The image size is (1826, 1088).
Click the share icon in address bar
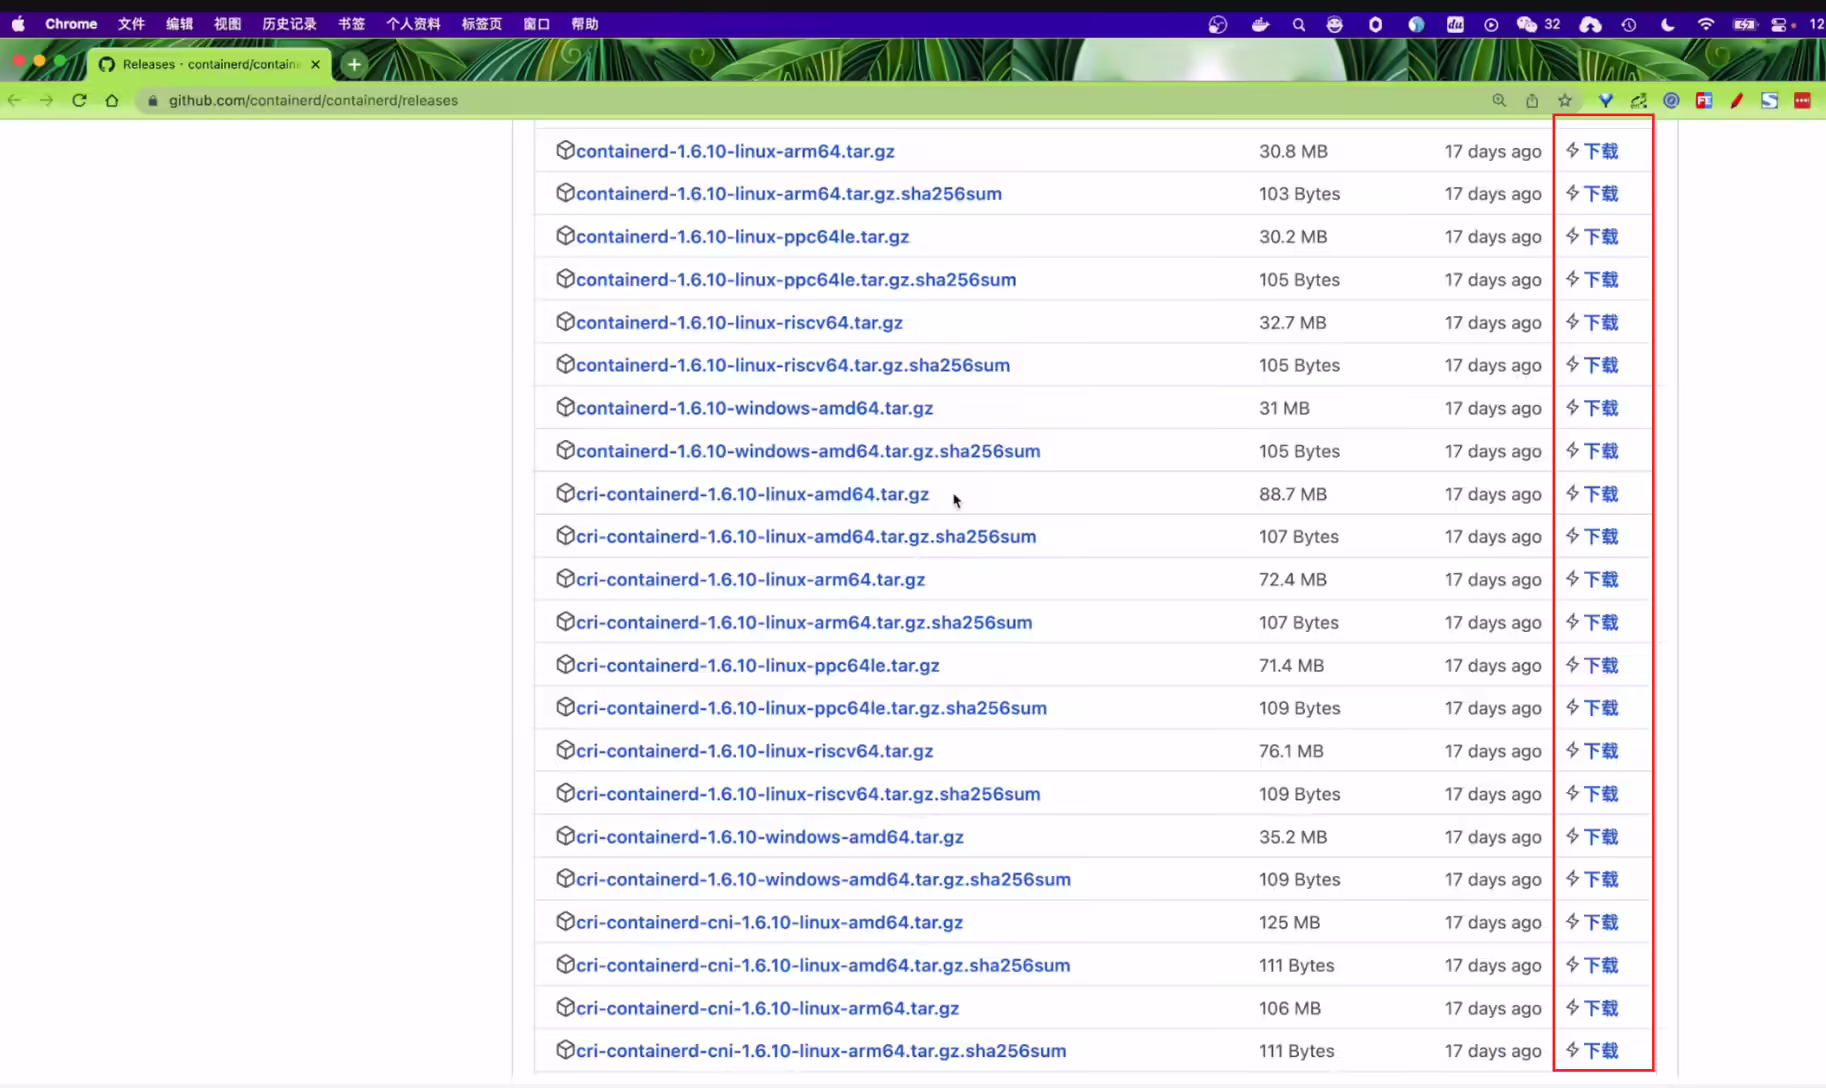pos(1532,100)
